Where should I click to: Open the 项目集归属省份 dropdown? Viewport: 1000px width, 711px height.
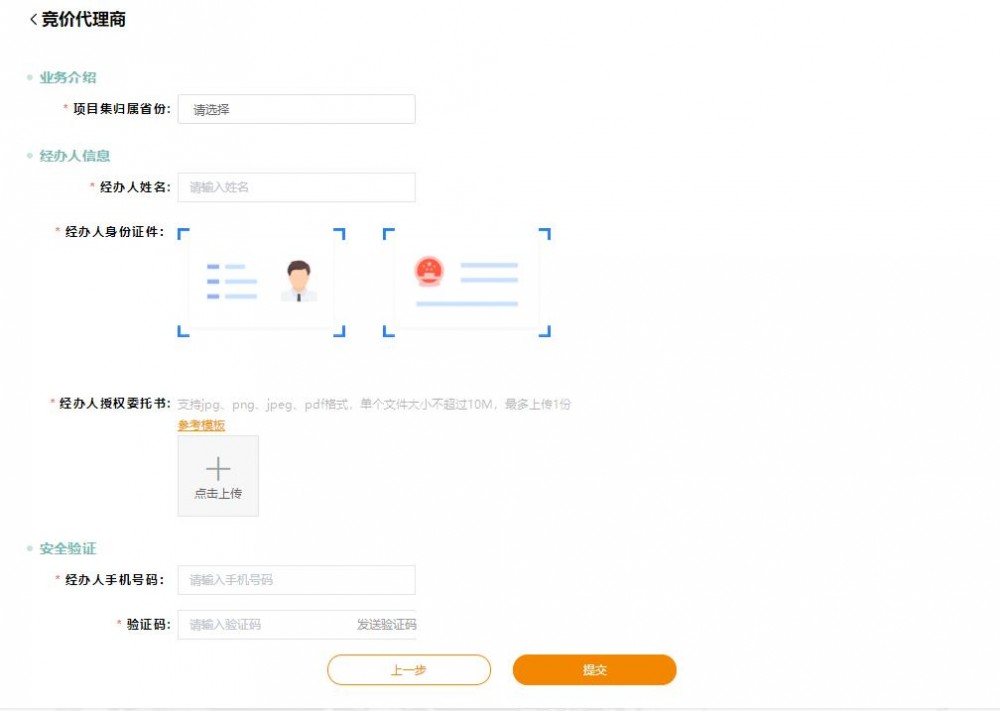pos(296,110)
